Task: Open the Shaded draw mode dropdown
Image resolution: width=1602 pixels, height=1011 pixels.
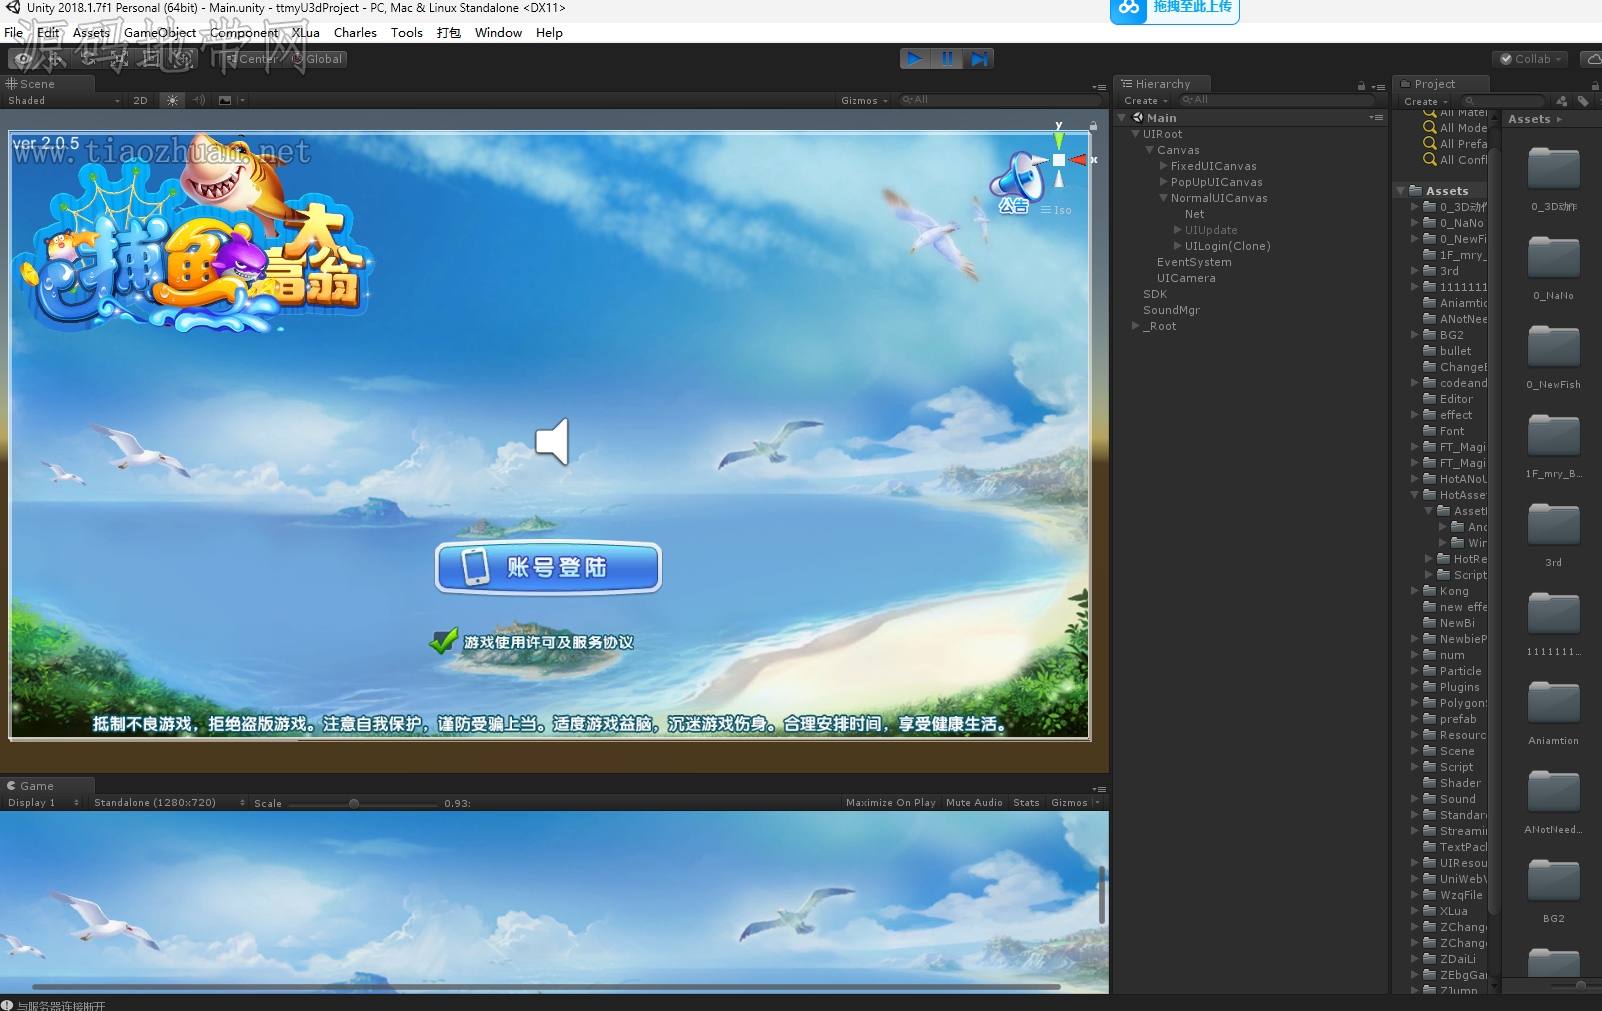Action: [63, 101]
